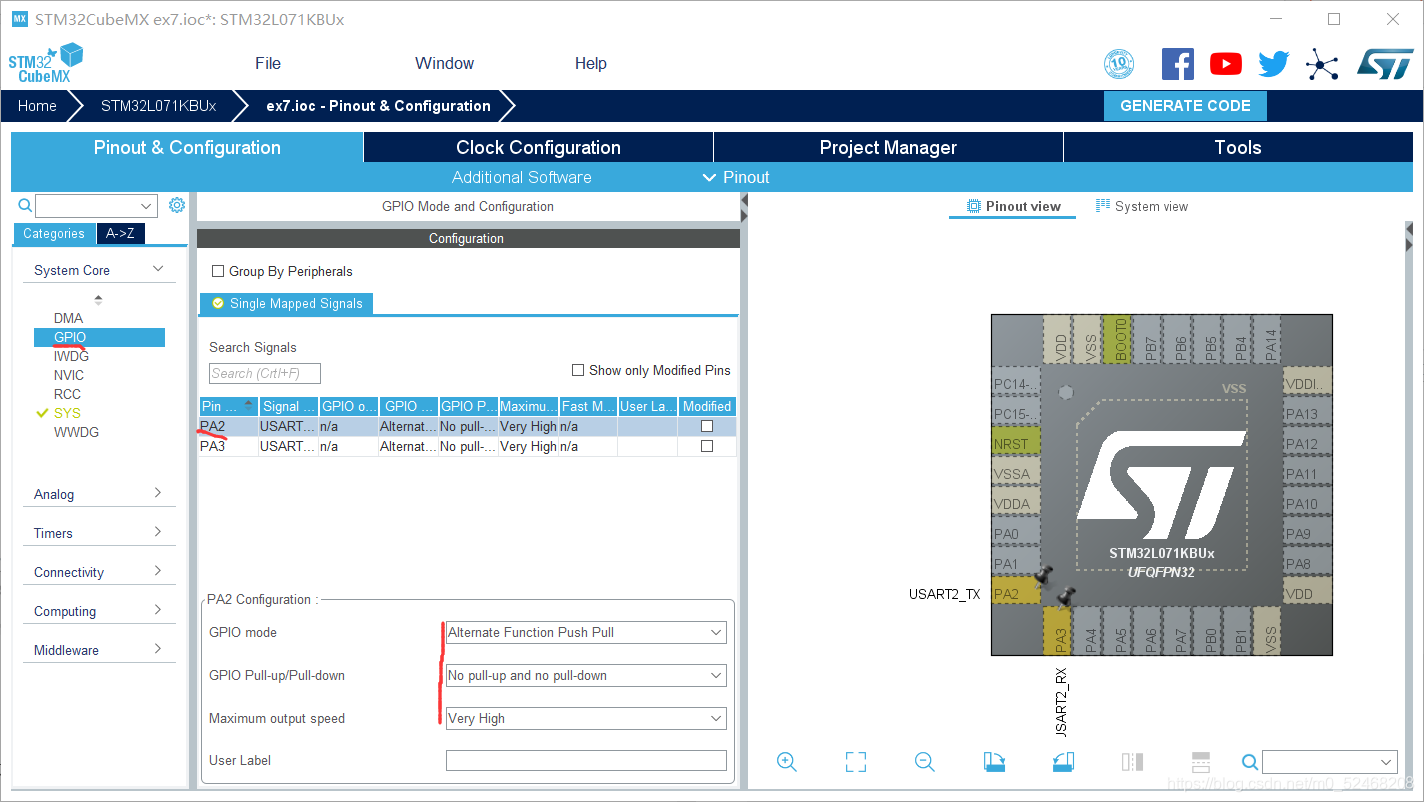This screenshot has height=802, width=1424.
Task: Select DMA in System Core list
Action: (68, 318)
